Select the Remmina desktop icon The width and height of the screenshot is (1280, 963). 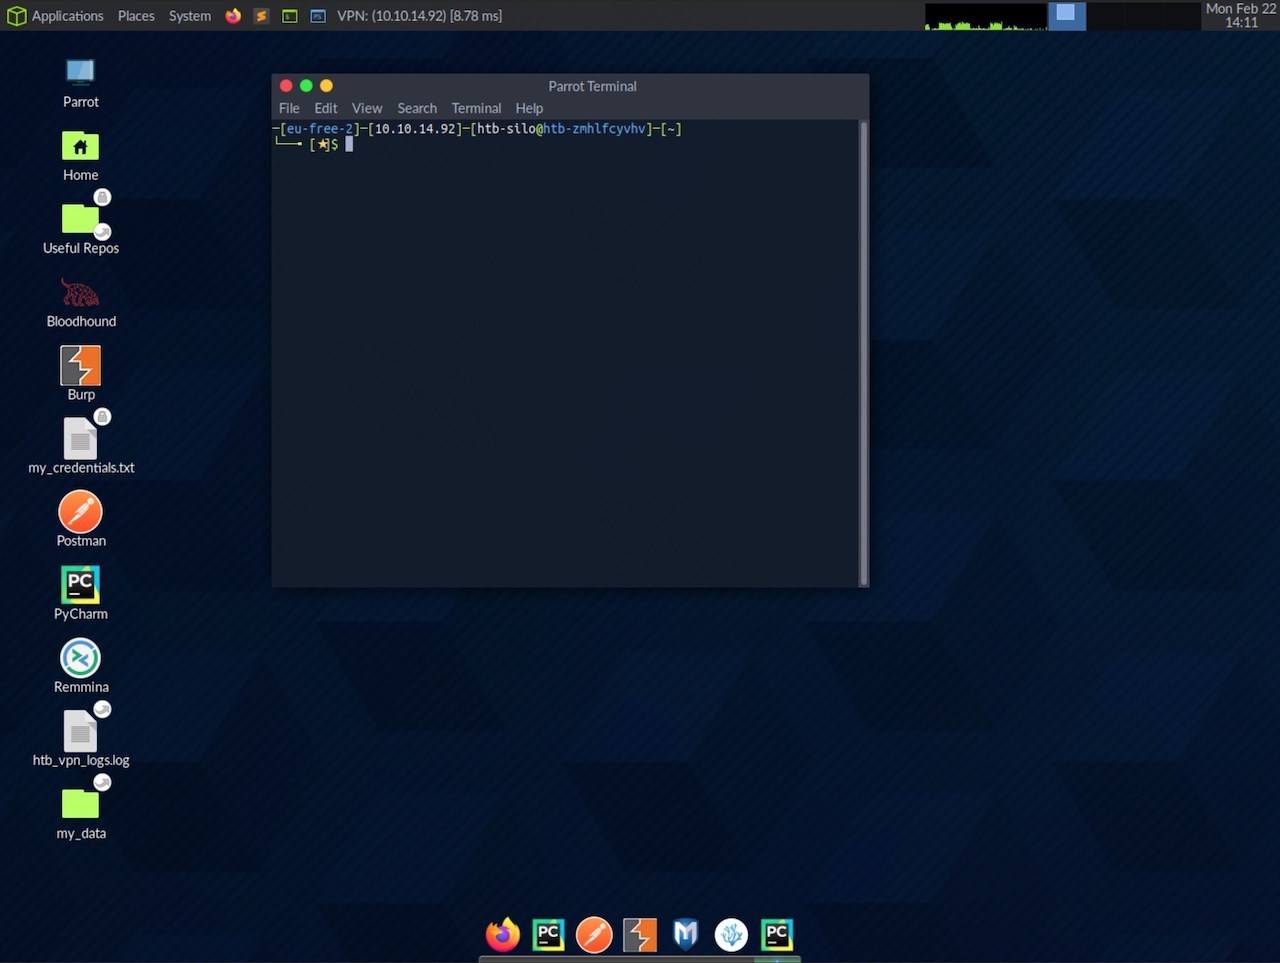tap(81, 659)
